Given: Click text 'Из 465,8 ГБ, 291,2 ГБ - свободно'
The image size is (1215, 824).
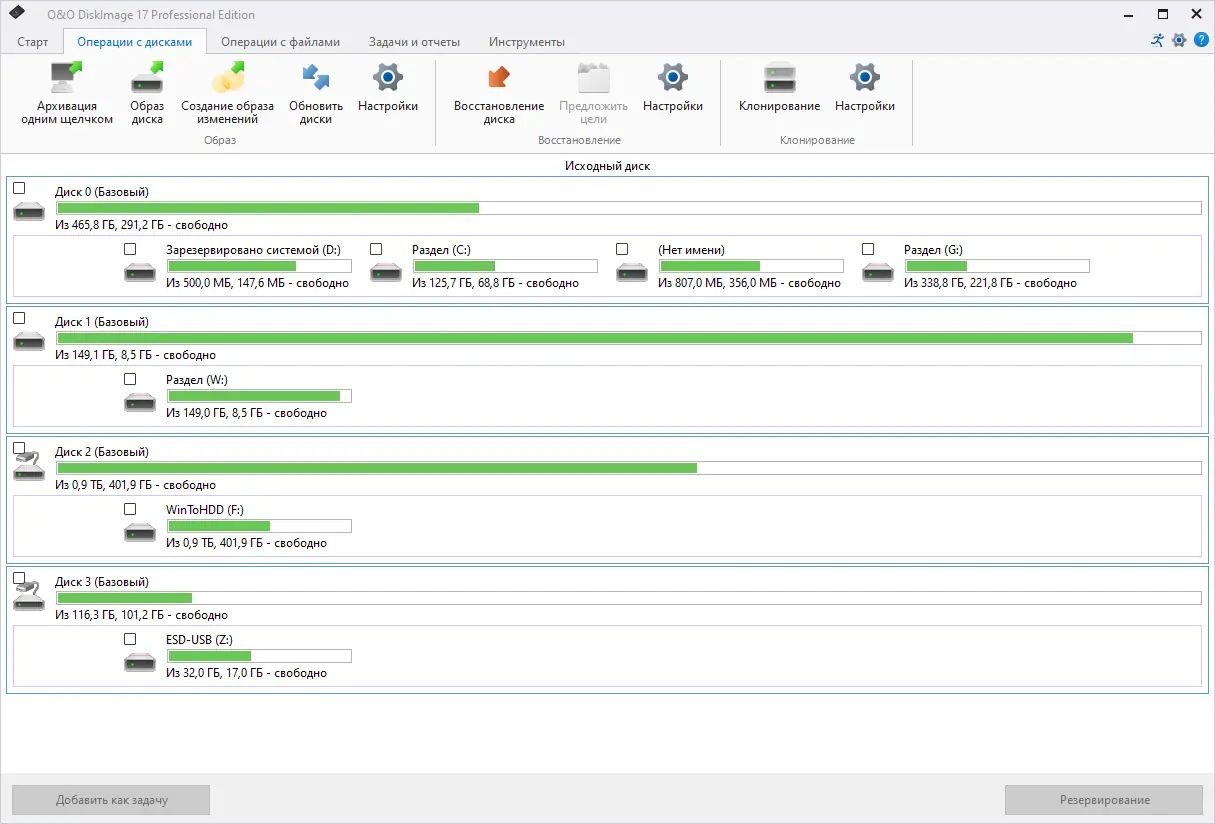Looking at the screenshot, I should [142, 225].
